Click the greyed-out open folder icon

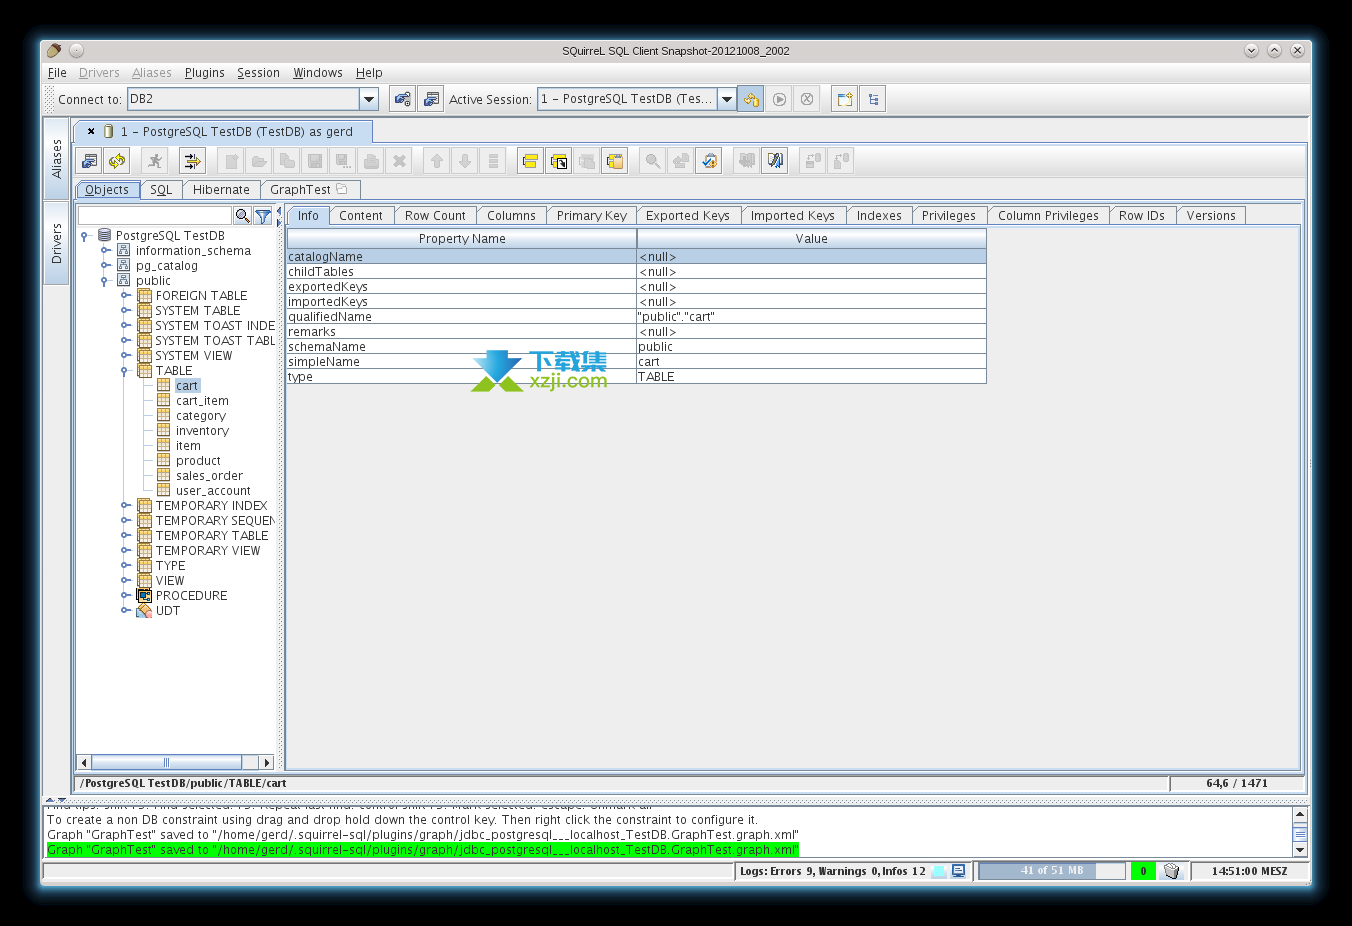(x=259, y=161)
